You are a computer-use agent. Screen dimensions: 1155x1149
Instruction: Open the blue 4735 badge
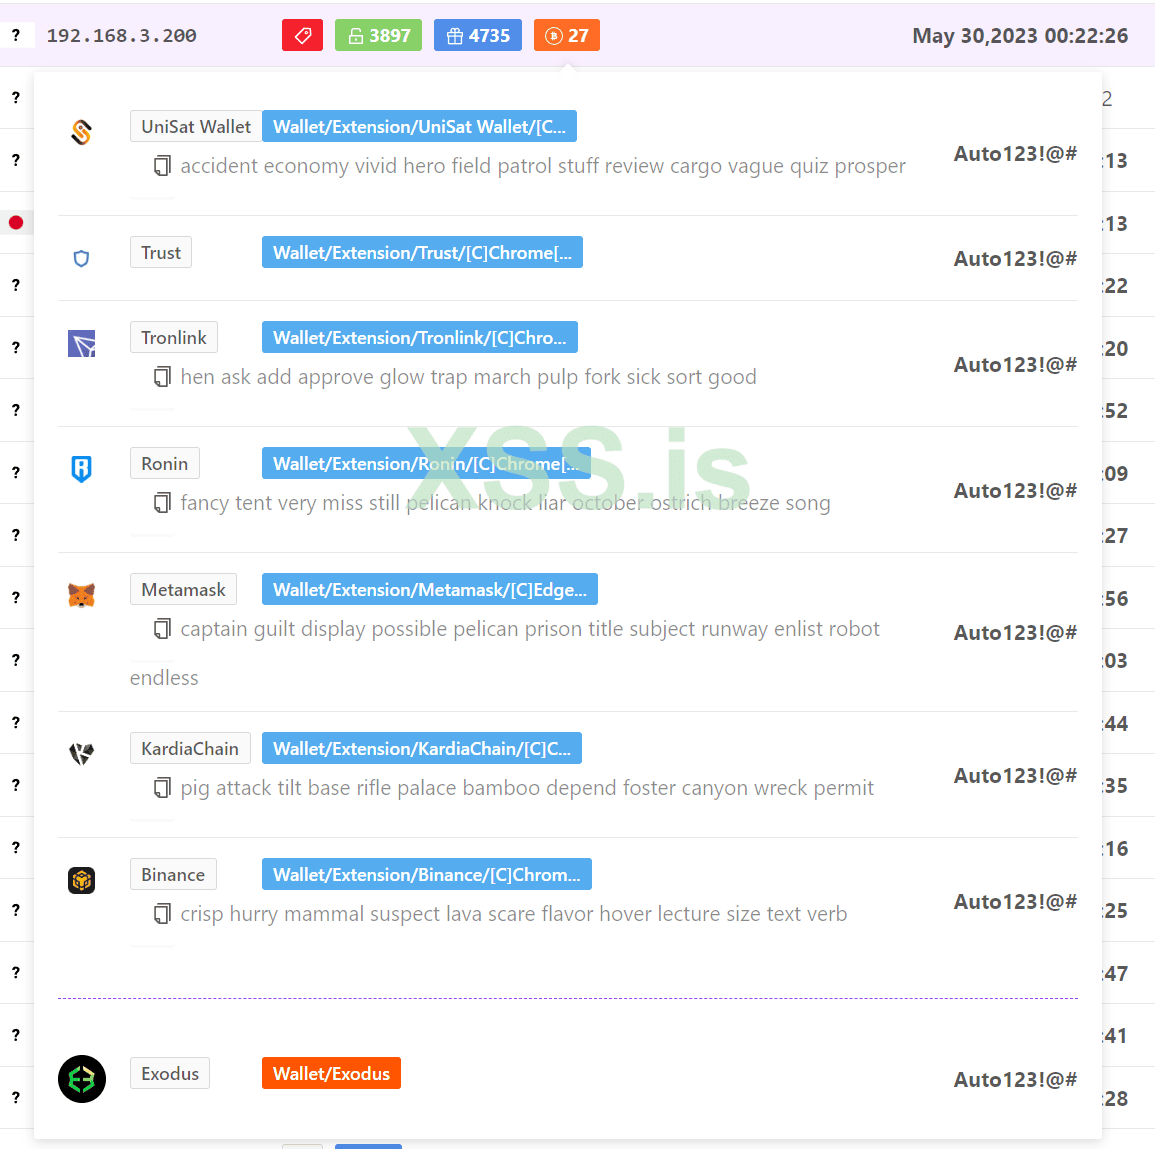tap(477, 35)
